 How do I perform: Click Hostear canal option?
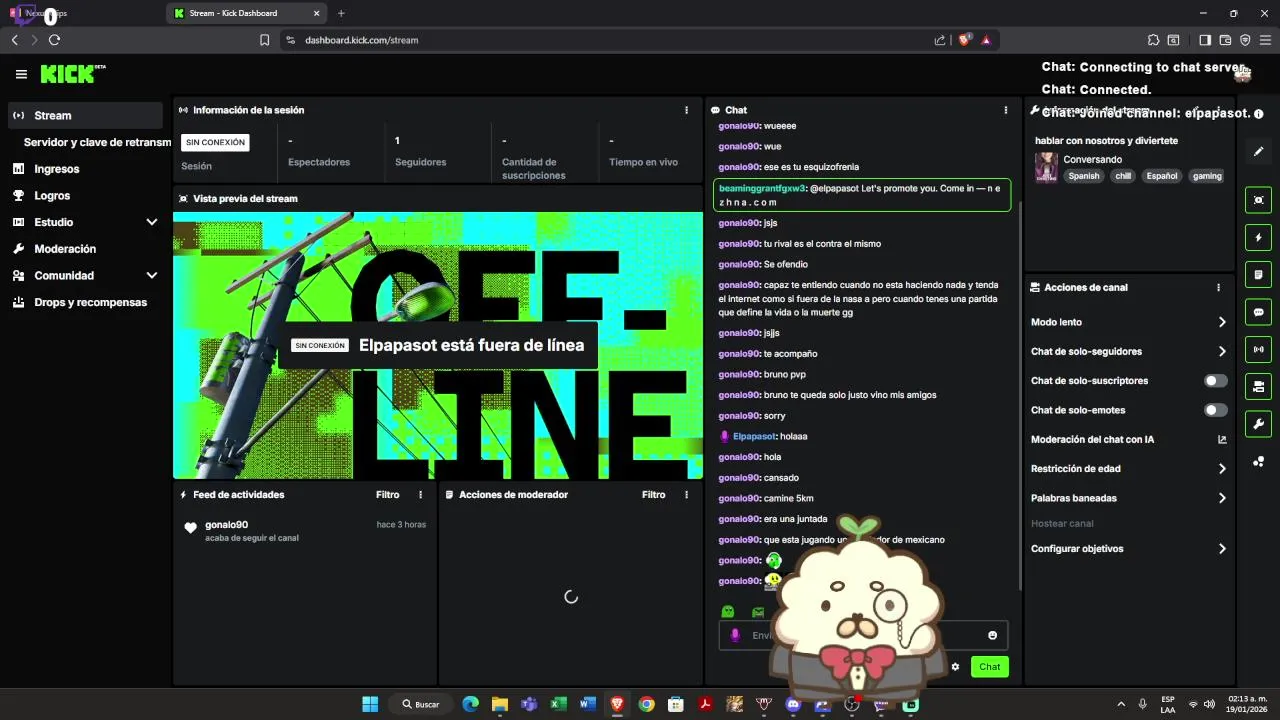(1062, 524)
